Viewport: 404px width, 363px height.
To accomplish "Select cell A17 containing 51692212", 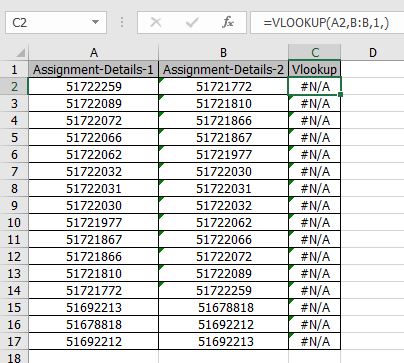I will pyautogui.click(x=94, y=341).
